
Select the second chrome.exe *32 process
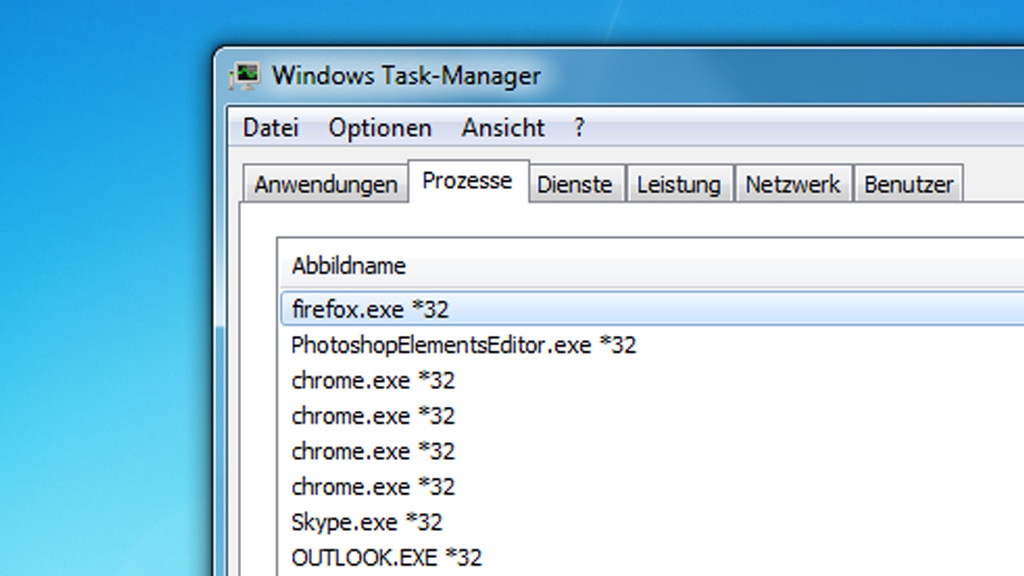pos(652,415)
